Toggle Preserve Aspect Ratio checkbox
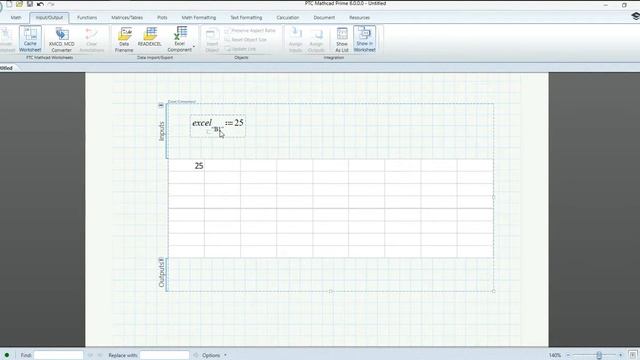This screenshot has height=360, width=640. [227, 31]
